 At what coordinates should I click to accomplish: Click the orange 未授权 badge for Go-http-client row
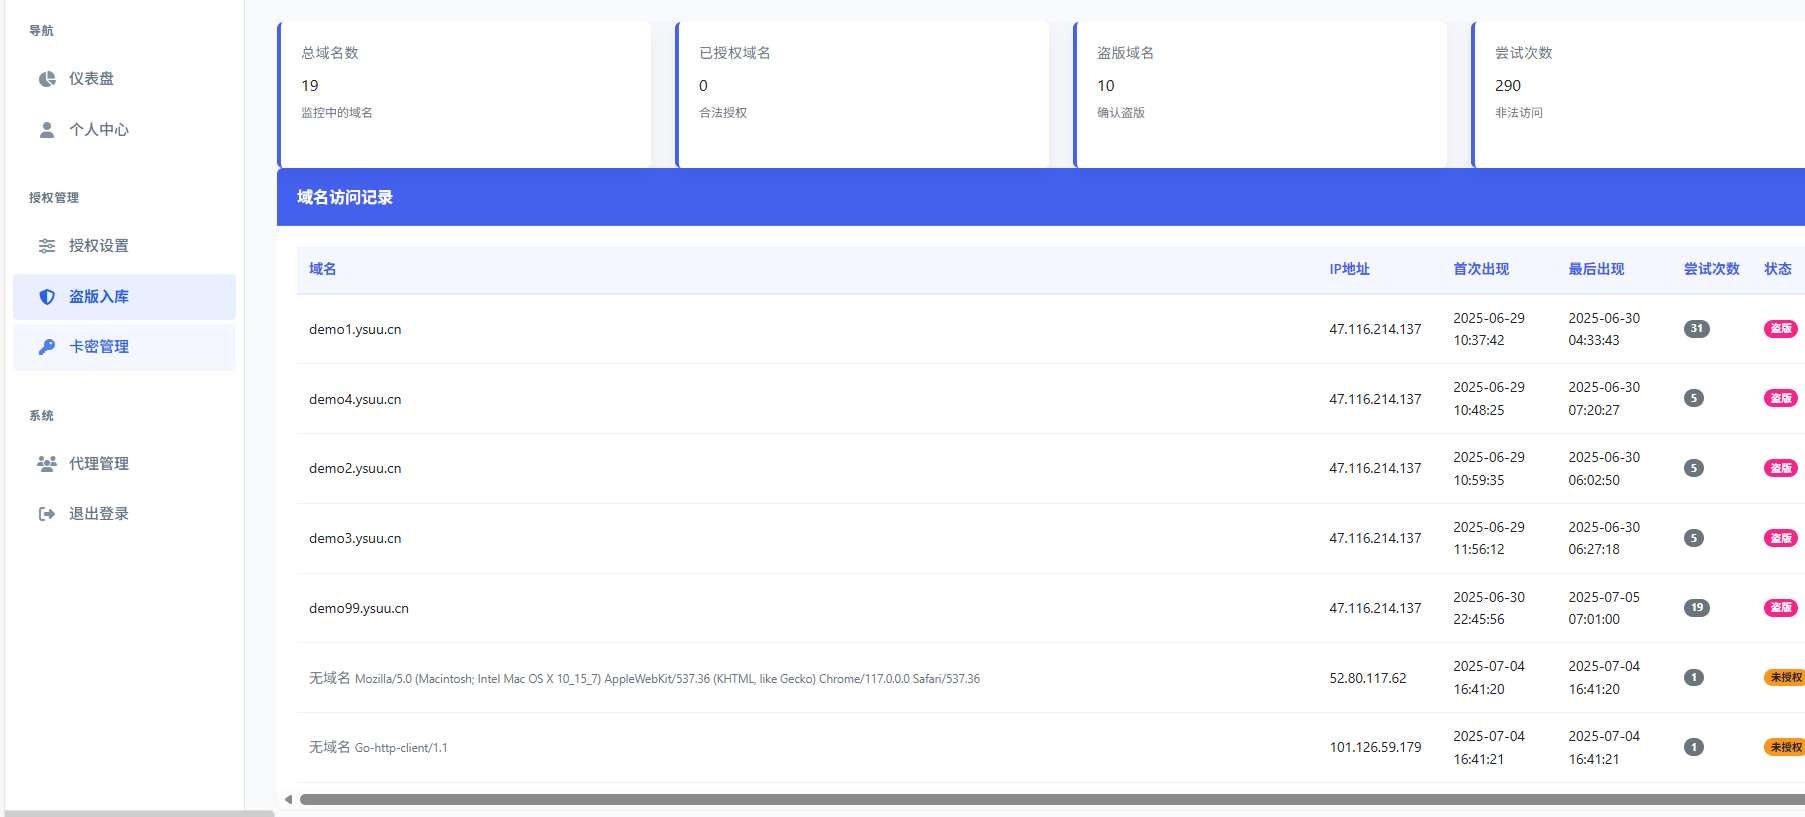[1784, 747]
